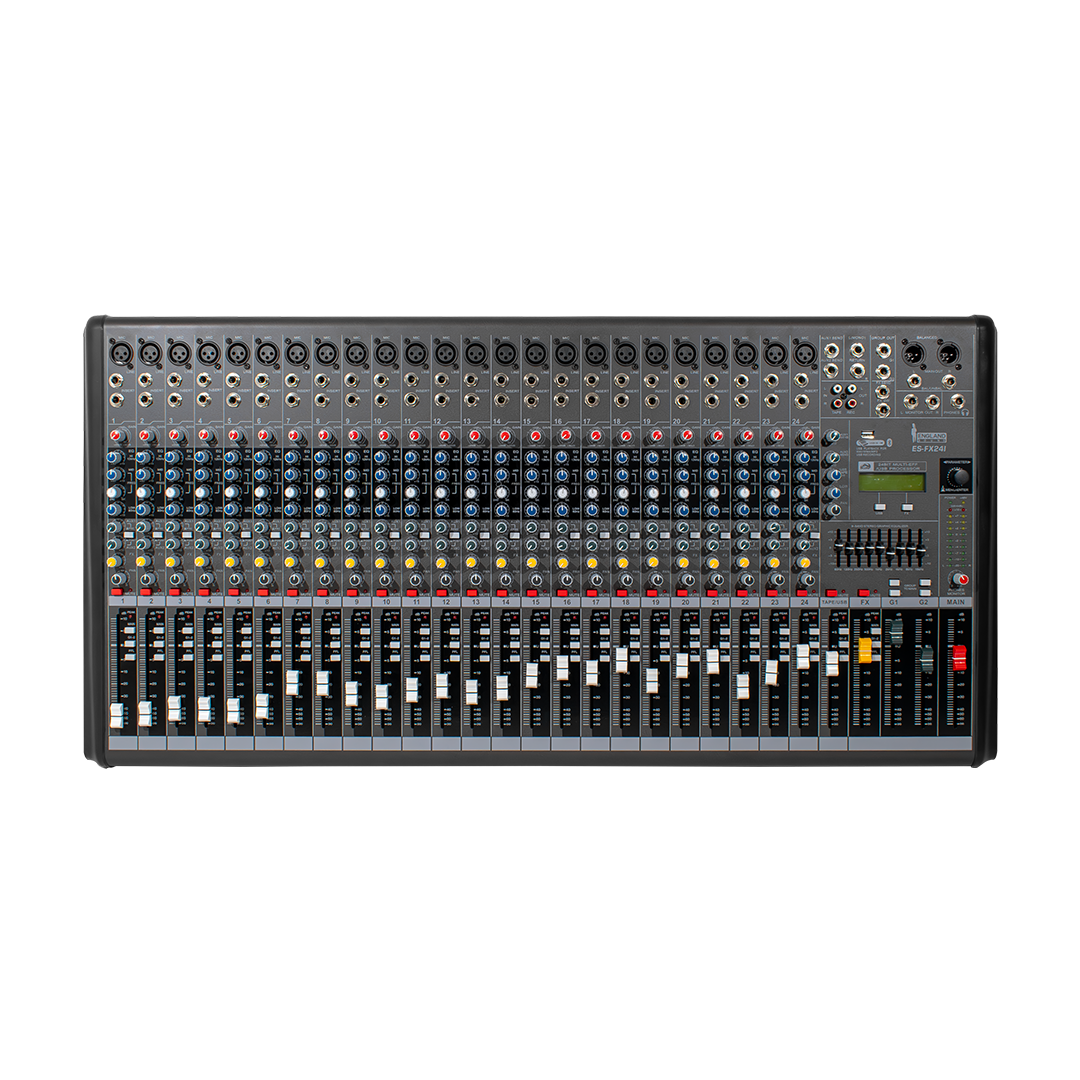Click the channel 19 white fader
This screenshot has height=1080, width=1080.
pyautogui.click(x=652, y=681)
